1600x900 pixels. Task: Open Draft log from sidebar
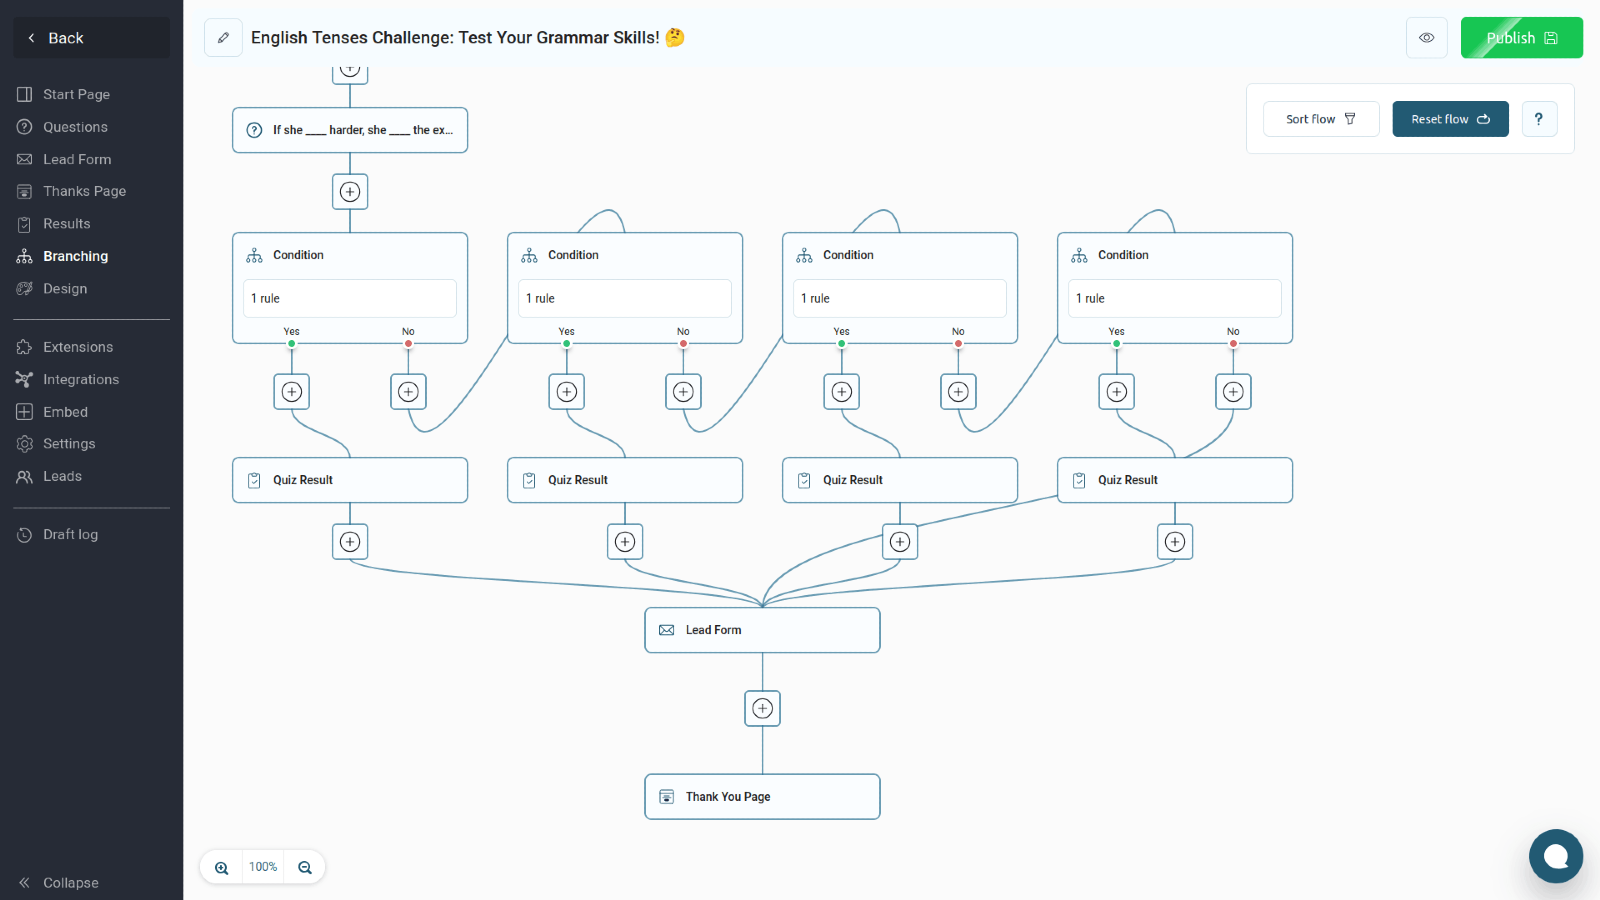click(x=70, y=535)
